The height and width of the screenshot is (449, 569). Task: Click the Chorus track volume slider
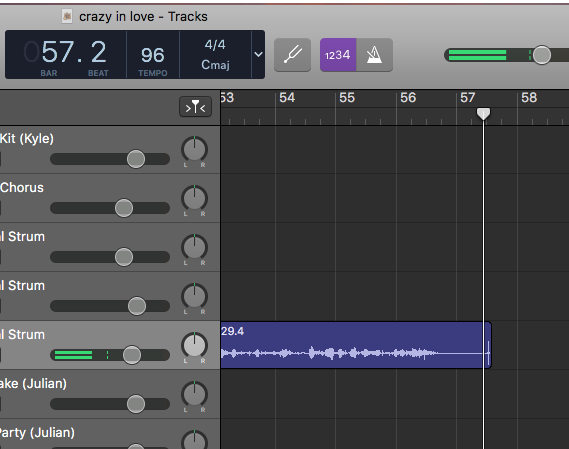pyautogui.click(x=110, y=208)
